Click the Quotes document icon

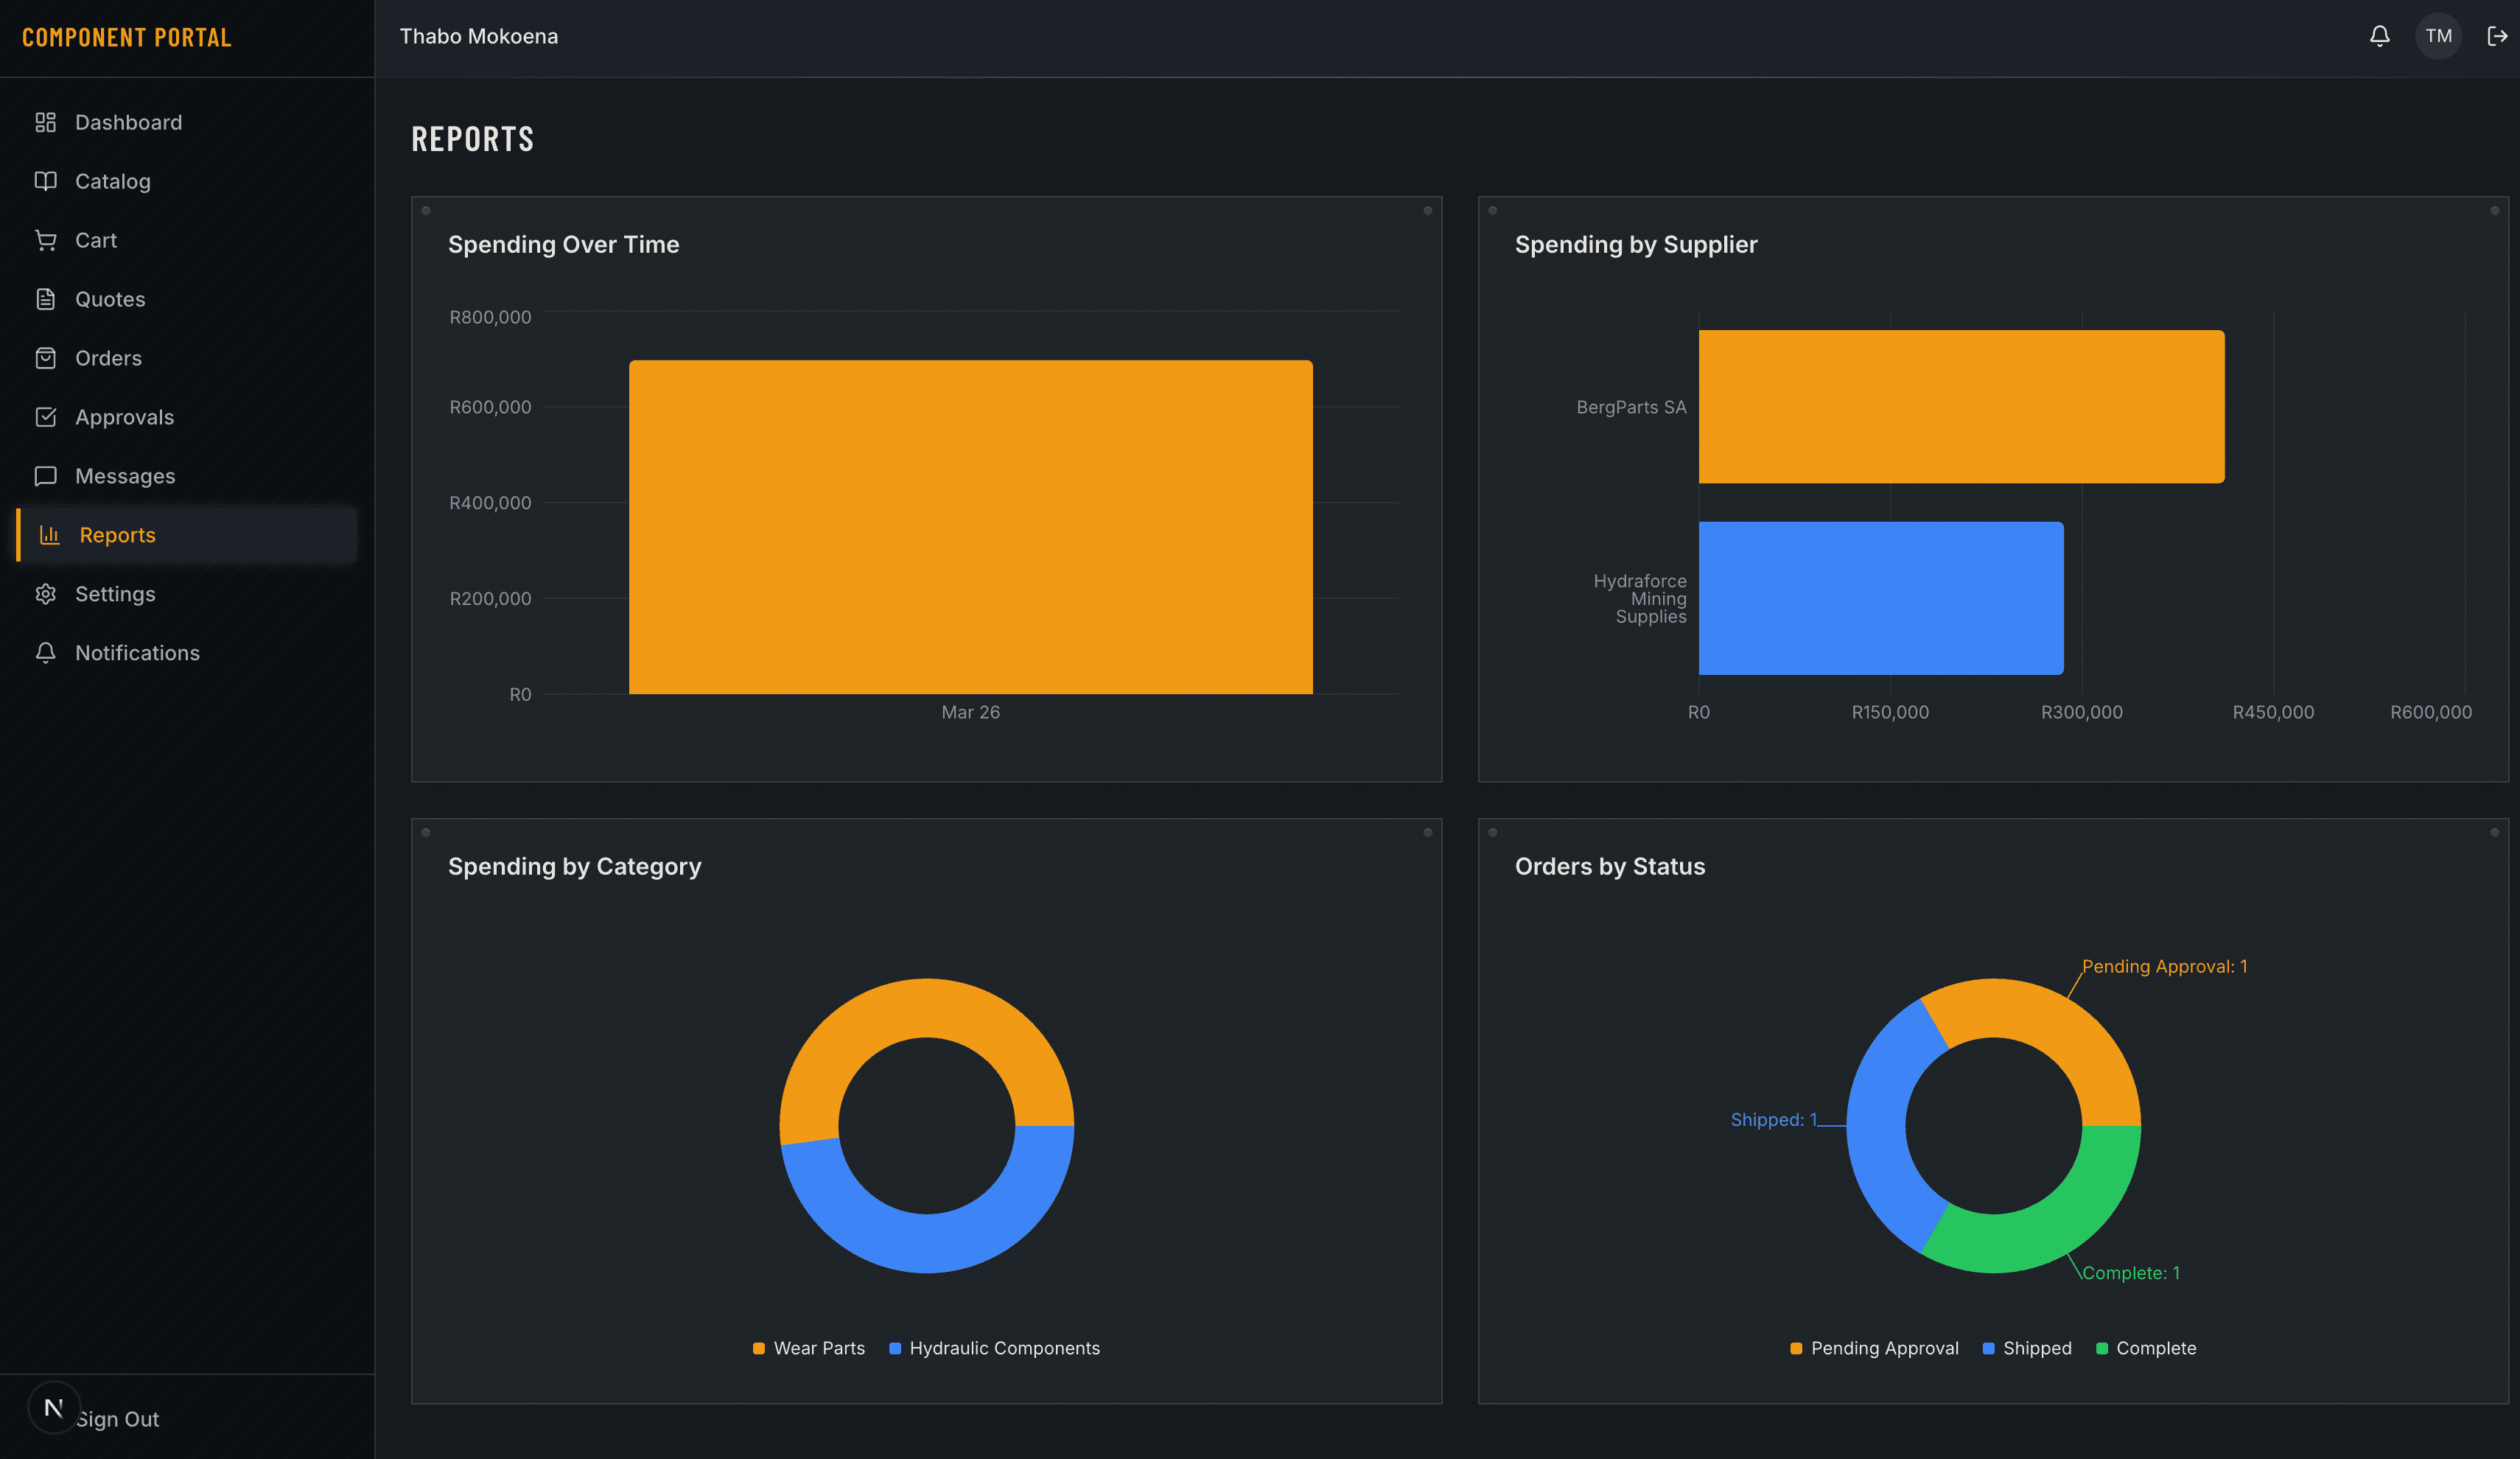coord(46,298)
